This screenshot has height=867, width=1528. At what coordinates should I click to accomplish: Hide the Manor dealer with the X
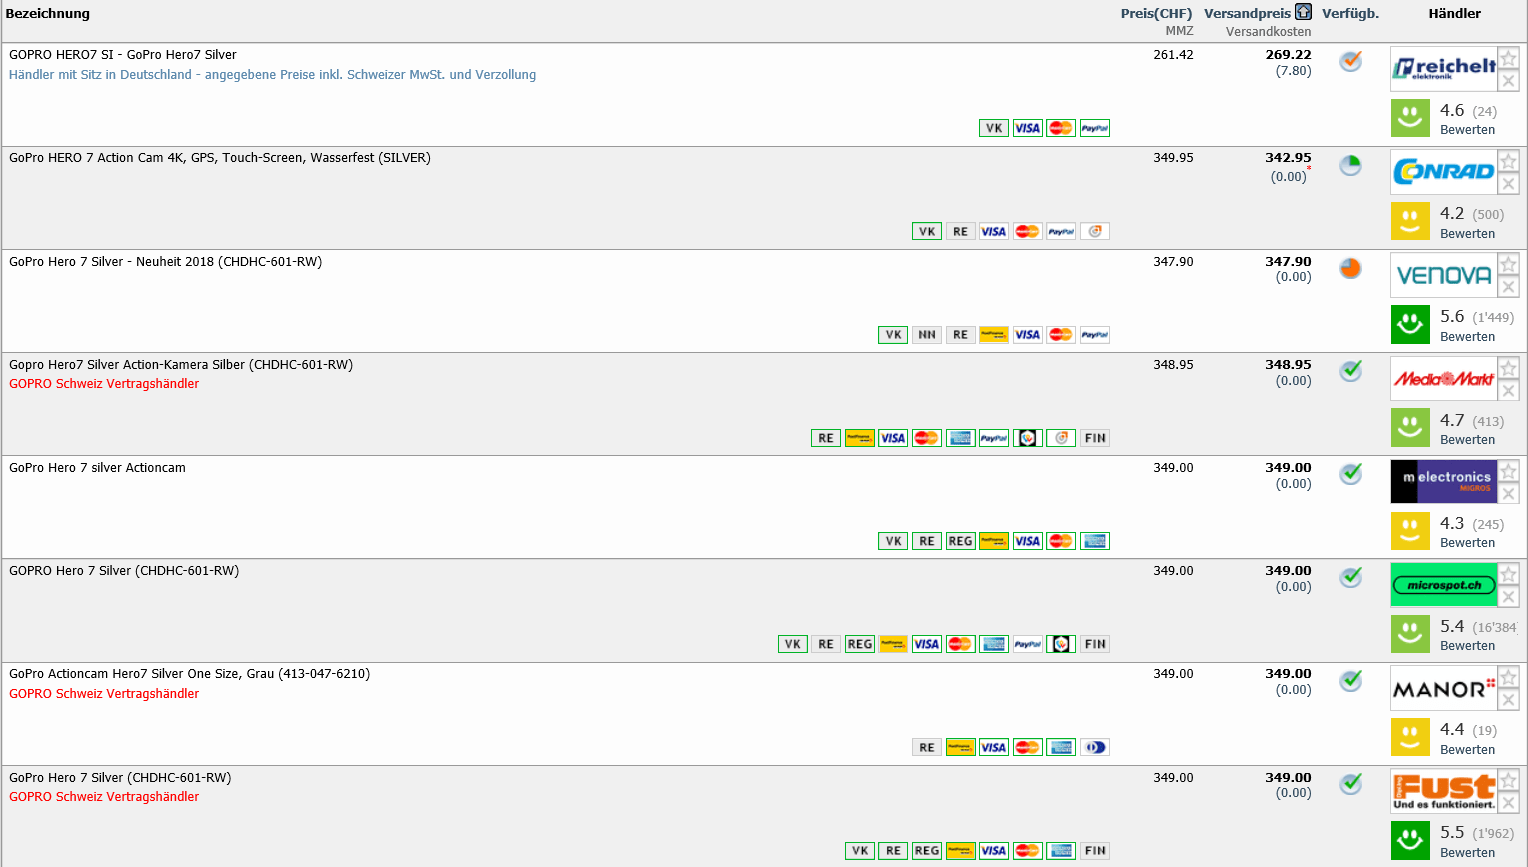tap(1508, 700)
